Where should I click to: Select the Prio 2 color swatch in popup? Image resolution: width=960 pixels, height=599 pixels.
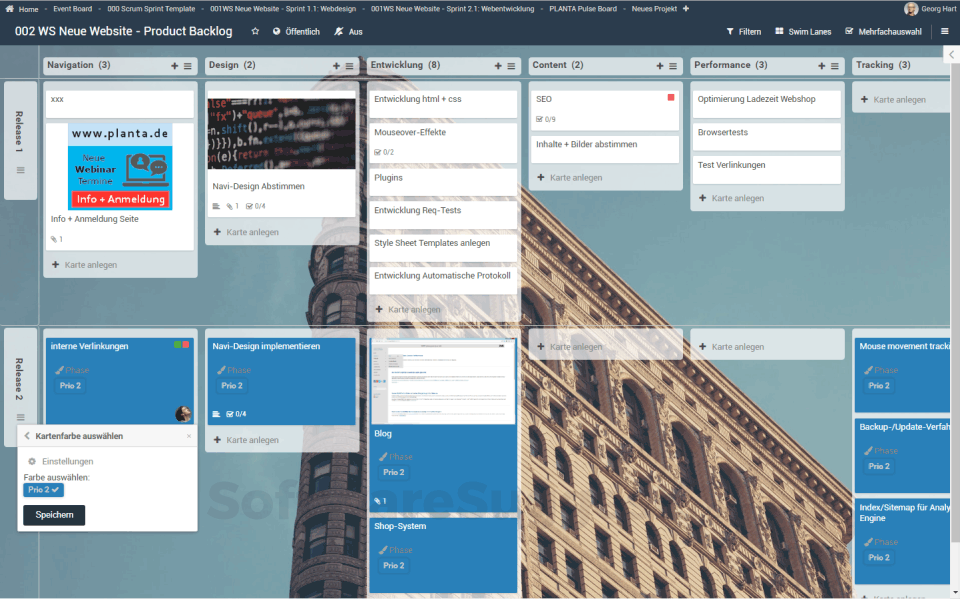(x=43, y=490)
